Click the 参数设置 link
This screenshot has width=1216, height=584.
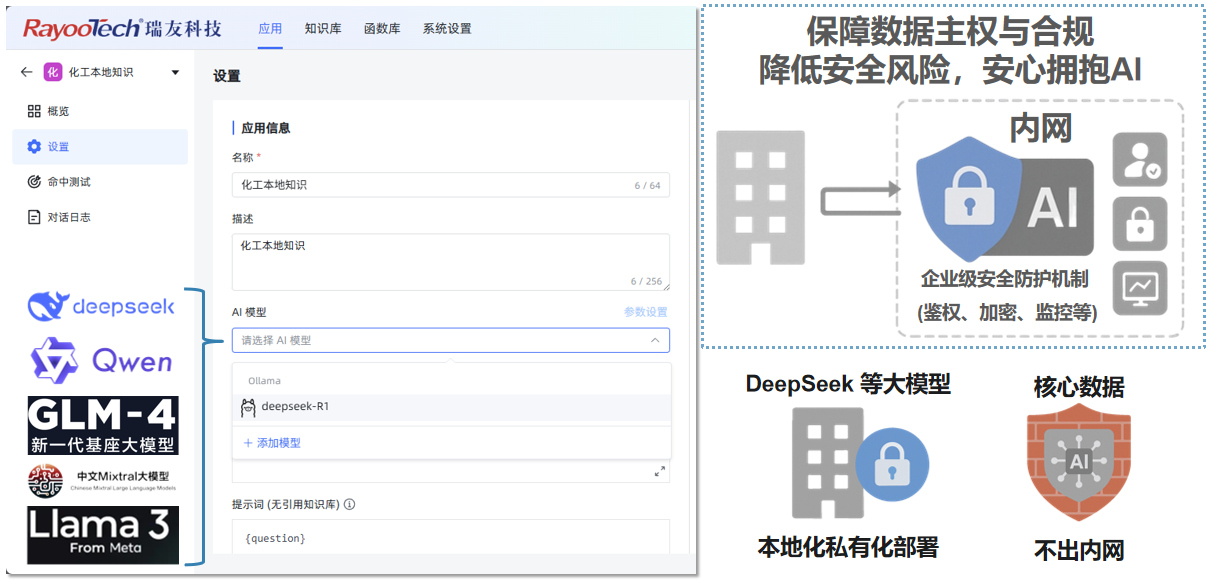click(x=645, y=312)
